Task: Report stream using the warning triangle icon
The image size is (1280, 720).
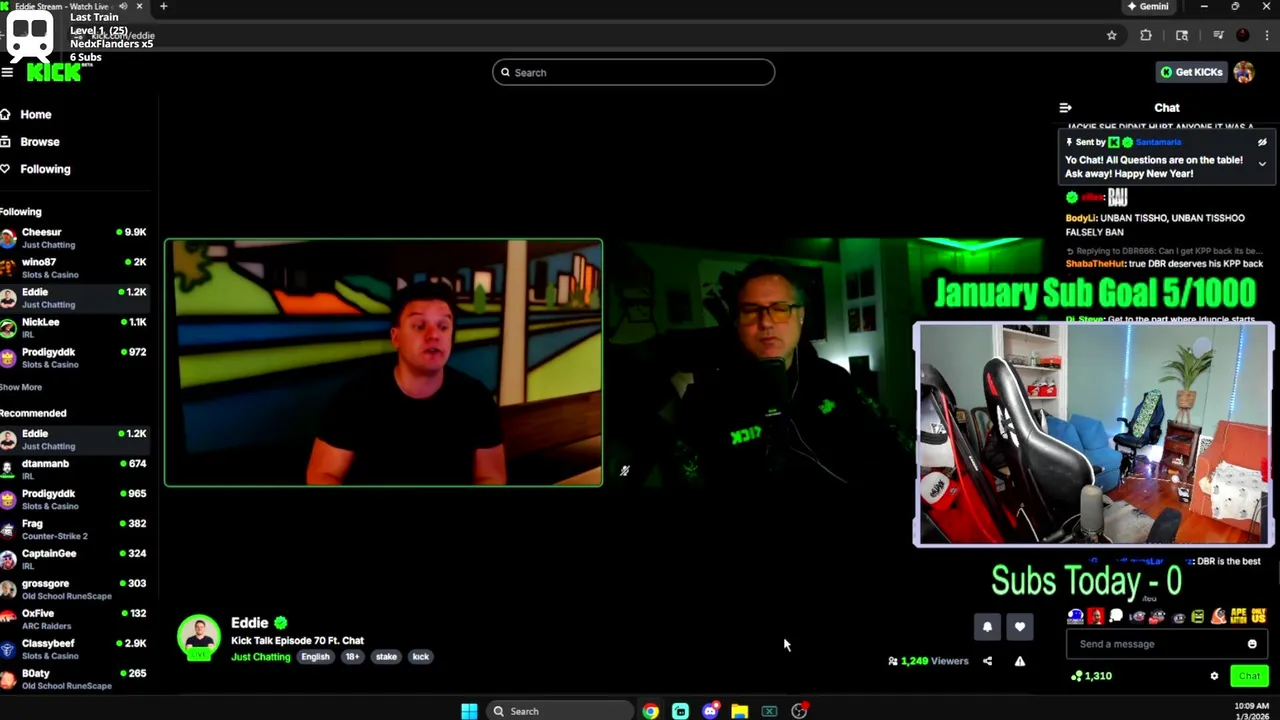Action: (x=1020, y=661)
